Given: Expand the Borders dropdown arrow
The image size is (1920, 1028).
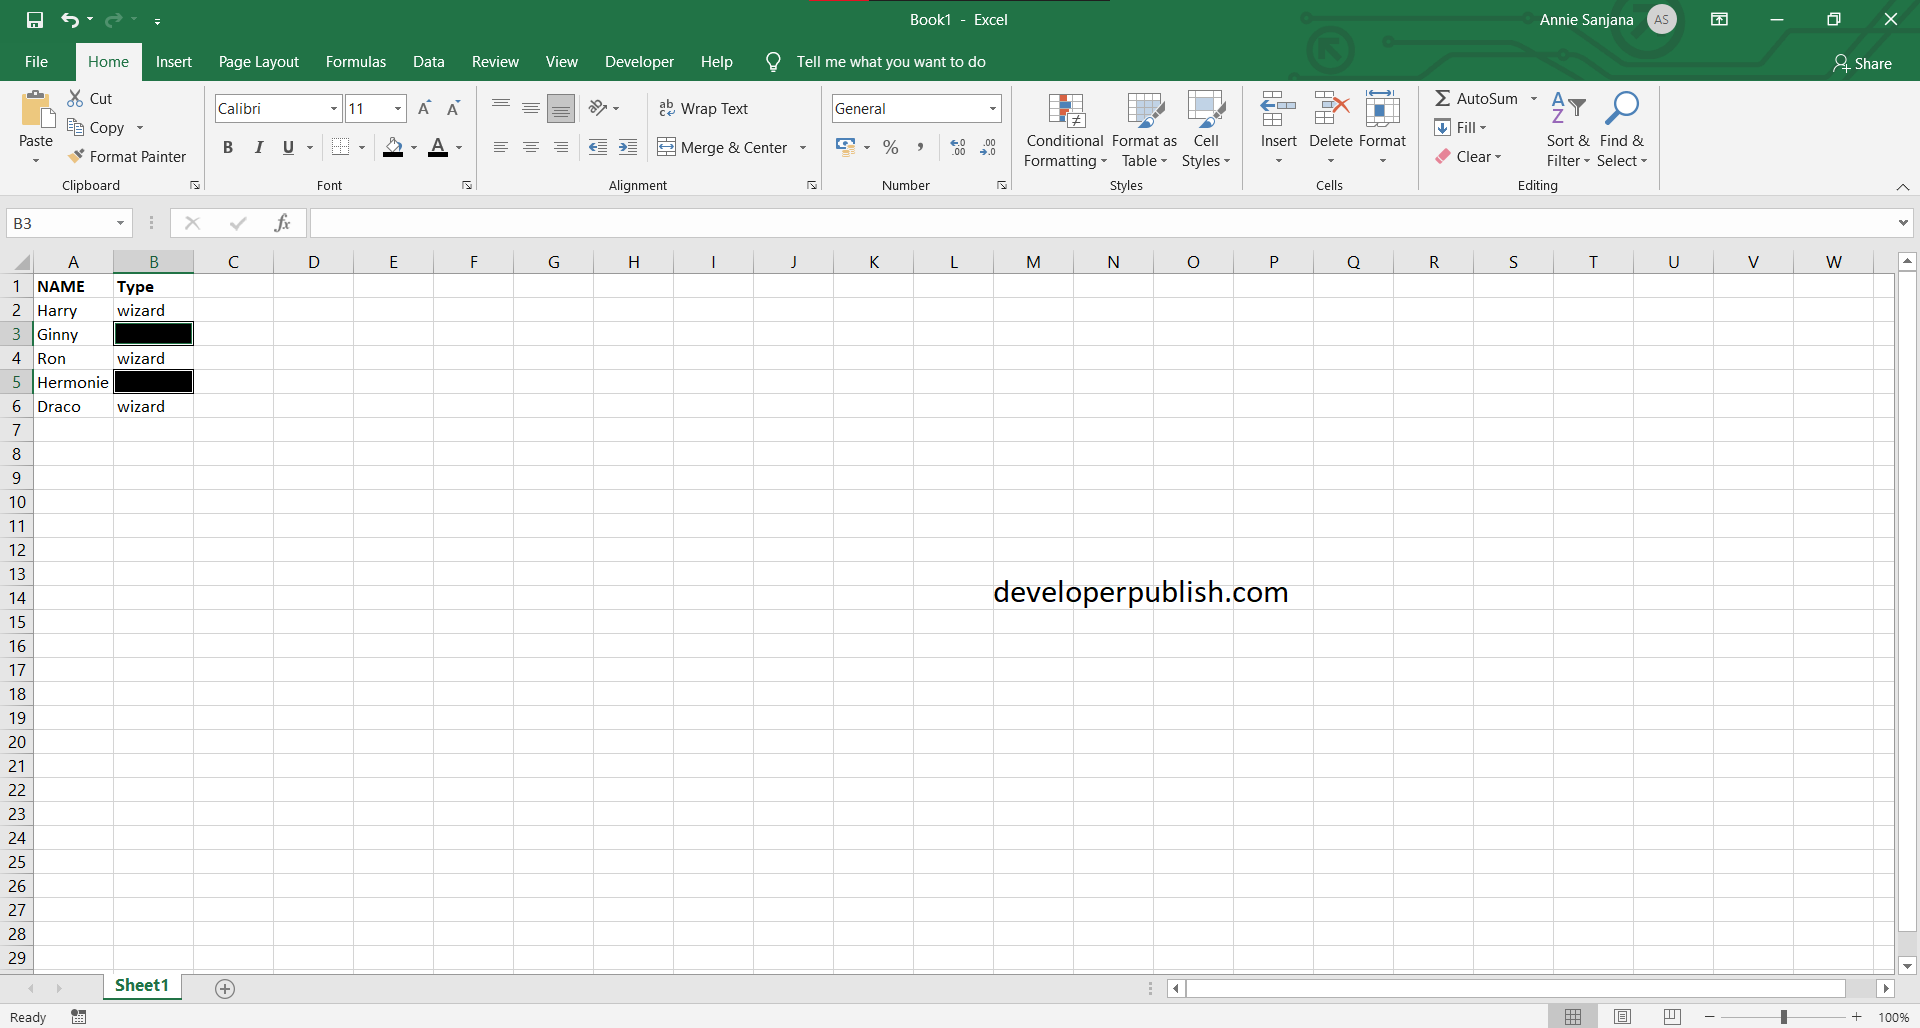Looking at the screenshot, I should [362, 148].
